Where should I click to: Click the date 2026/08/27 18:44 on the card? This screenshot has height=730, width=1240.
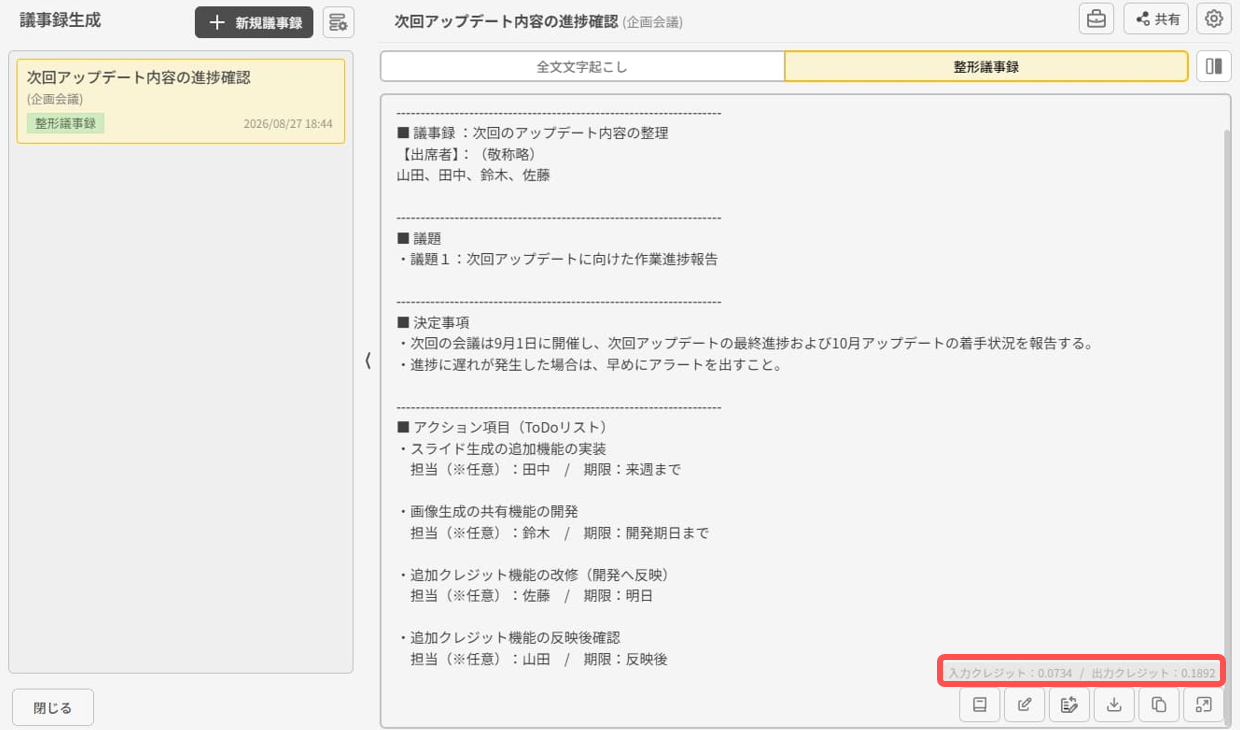[x=288, y=125]
